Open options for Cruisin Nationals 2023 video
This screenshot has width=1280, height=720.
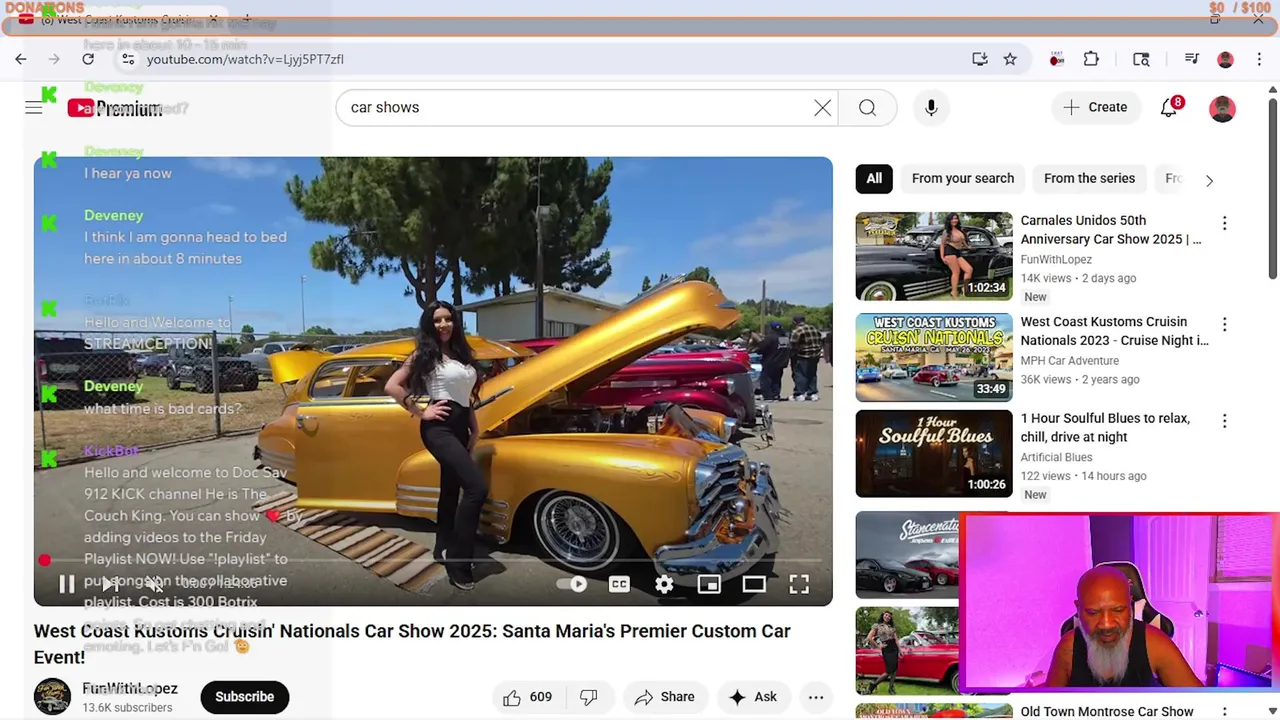[1224, 324]
